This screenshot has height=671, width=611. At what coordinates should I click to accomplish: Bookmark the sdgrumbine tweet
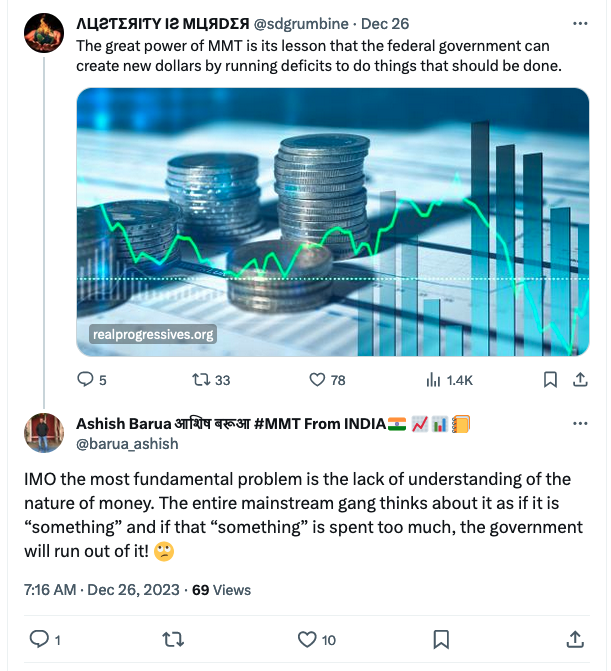pyautogui.click(x=550, y=380)
